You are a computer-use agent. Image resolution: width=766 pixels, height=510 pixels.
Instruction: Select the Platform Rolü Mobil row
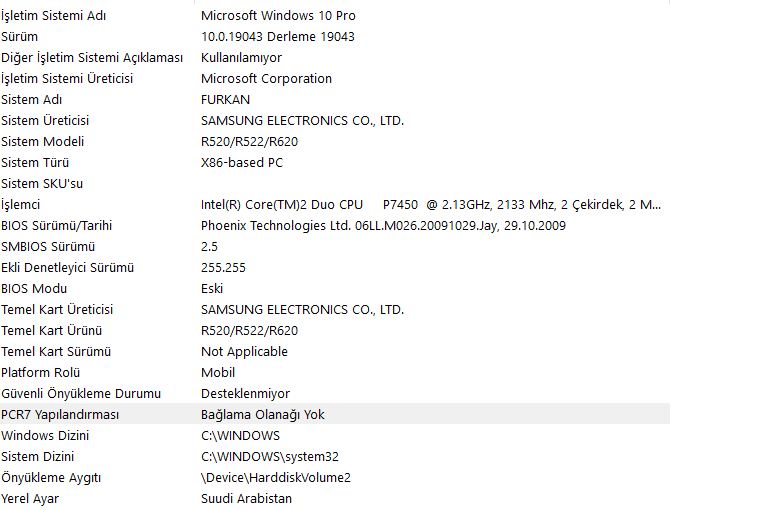coord(335,373)
